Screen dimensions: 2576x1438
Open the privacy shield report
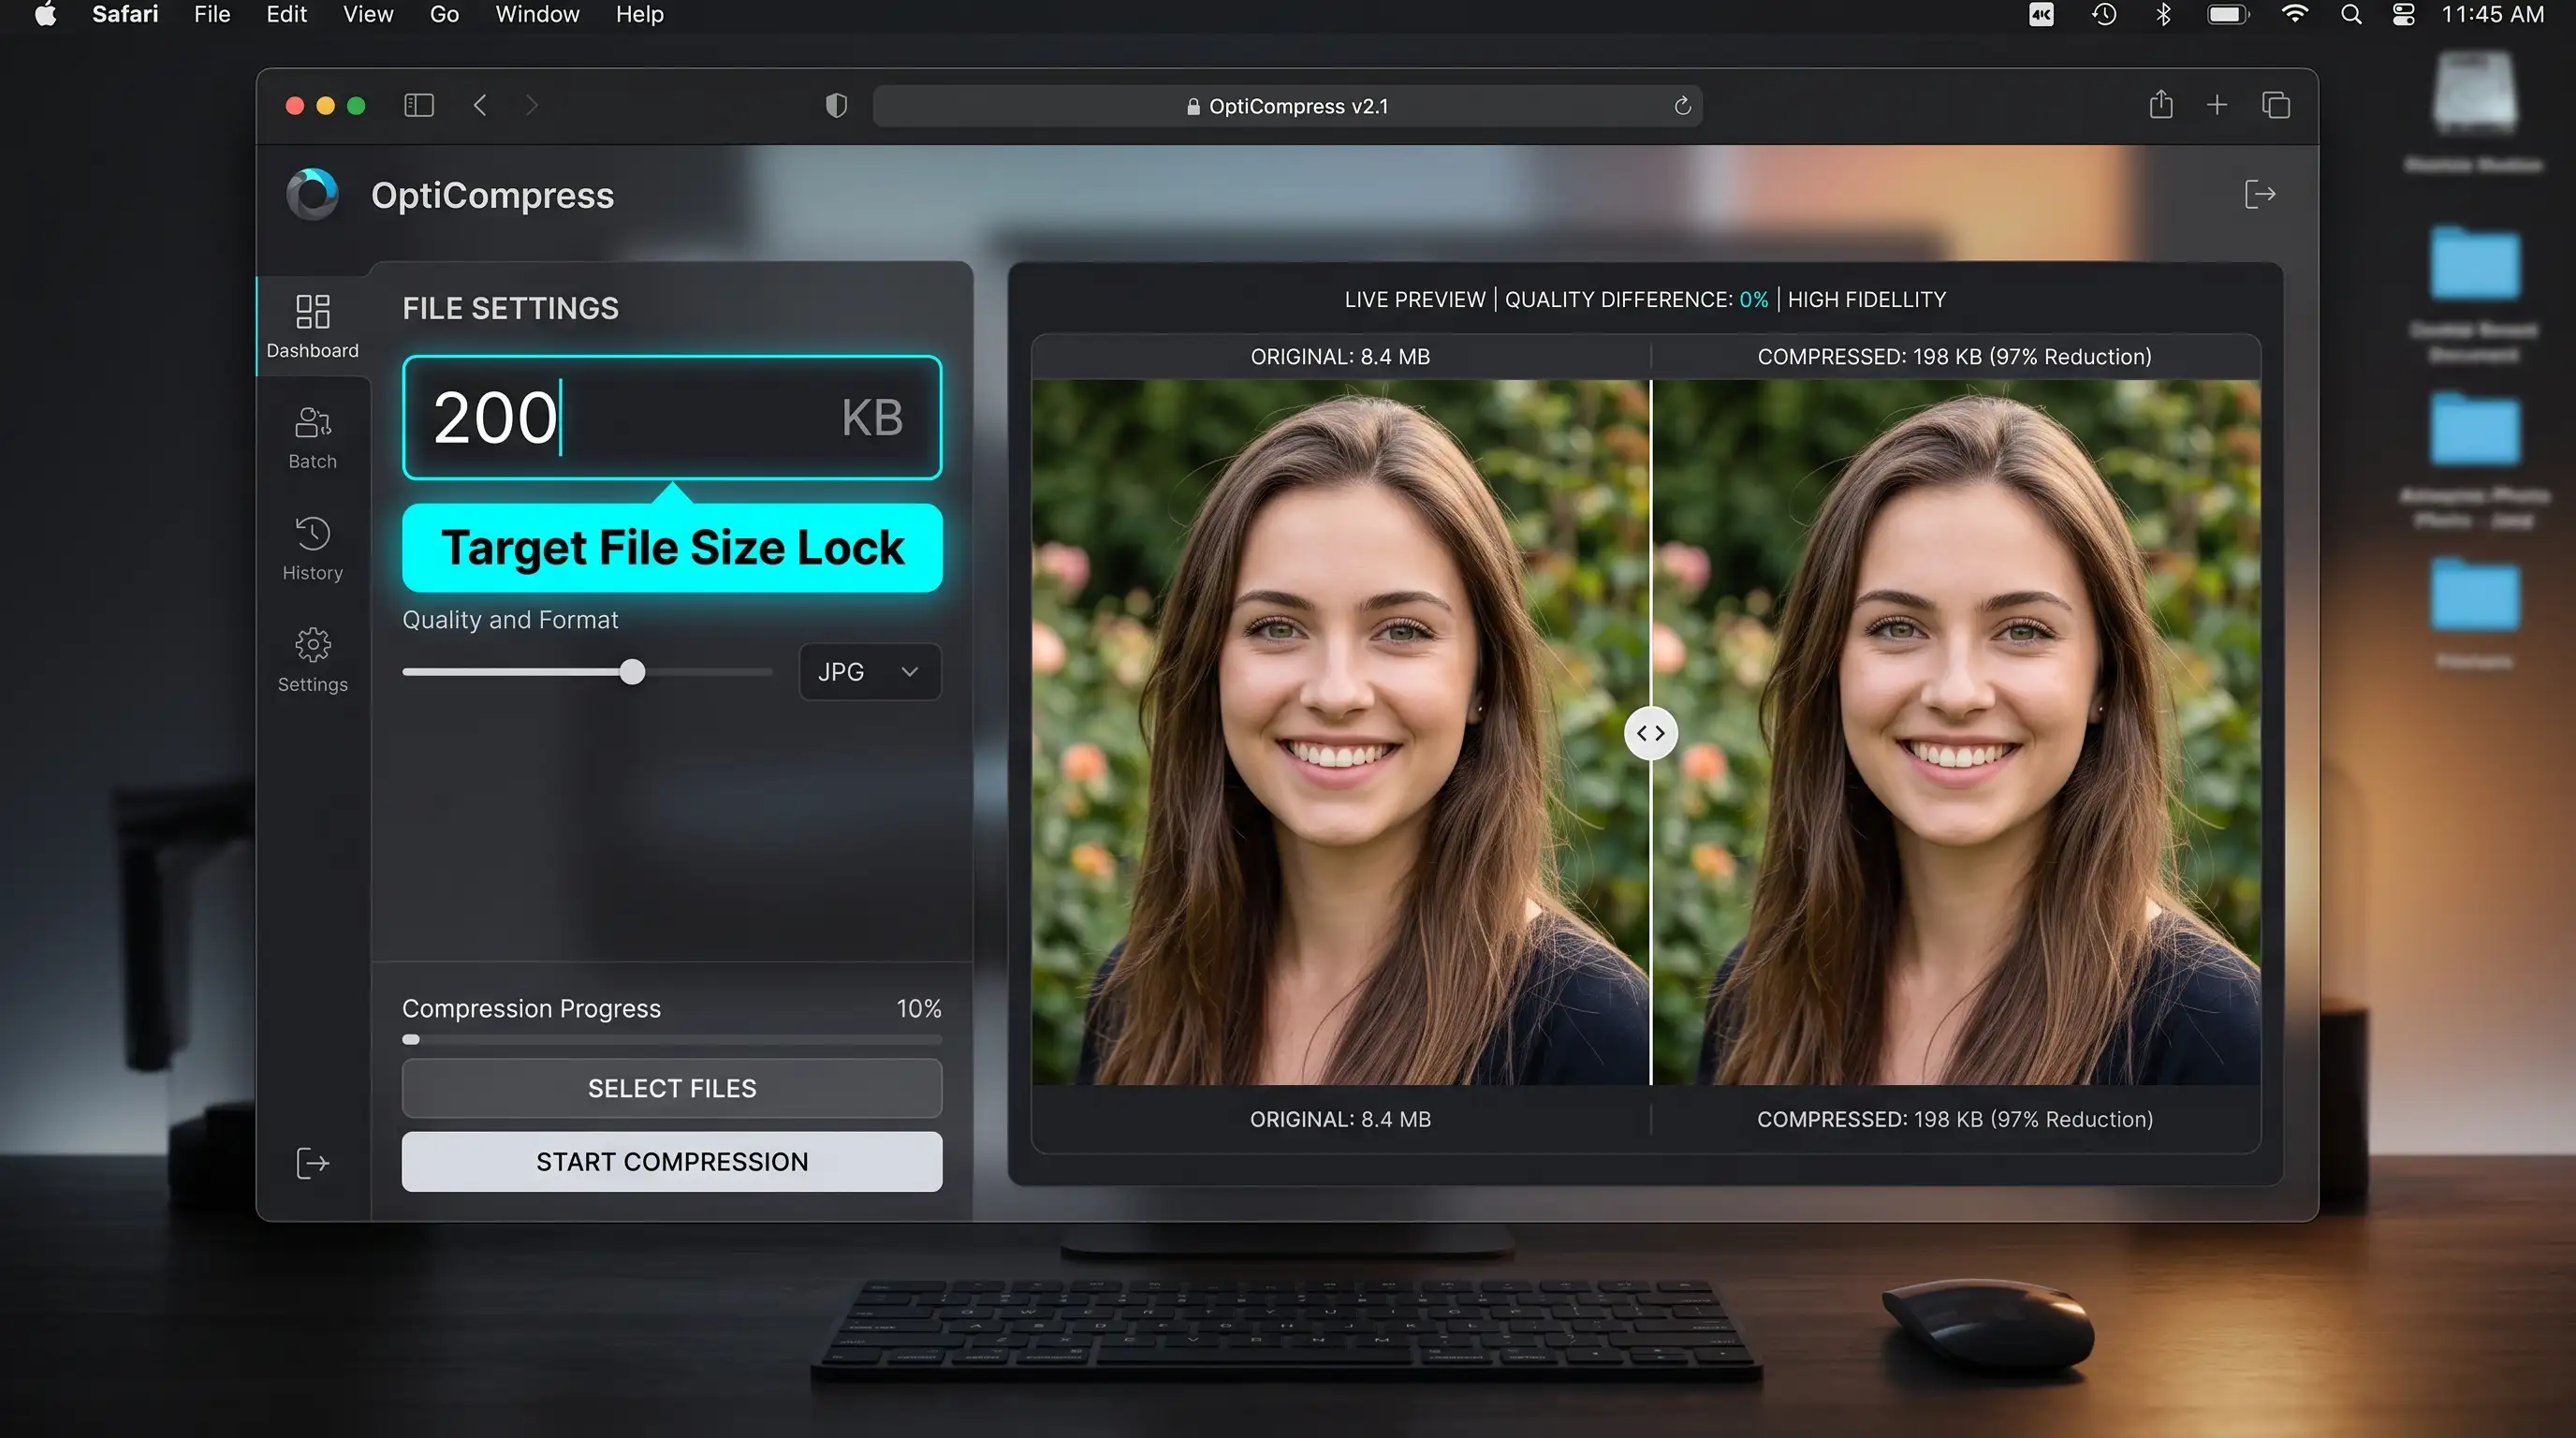836,105
